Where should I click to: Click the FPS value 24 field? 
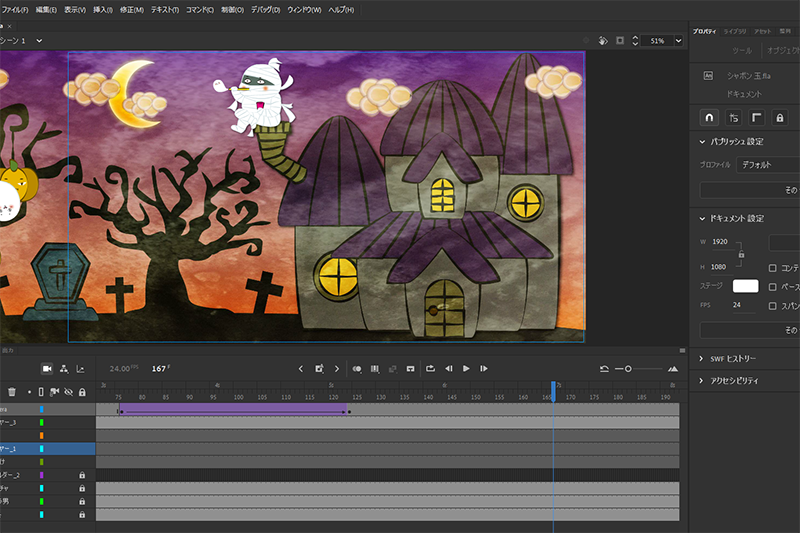click(x=737, y=305)
